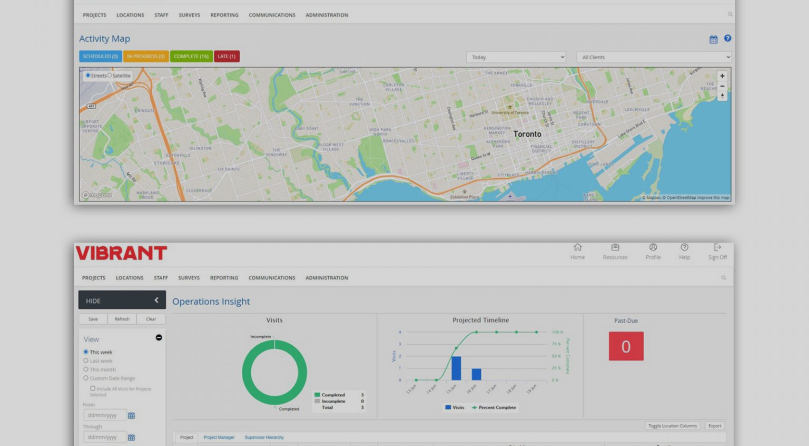
Task: Open STAFF menu in Operations Insight window
Action: 160,278
